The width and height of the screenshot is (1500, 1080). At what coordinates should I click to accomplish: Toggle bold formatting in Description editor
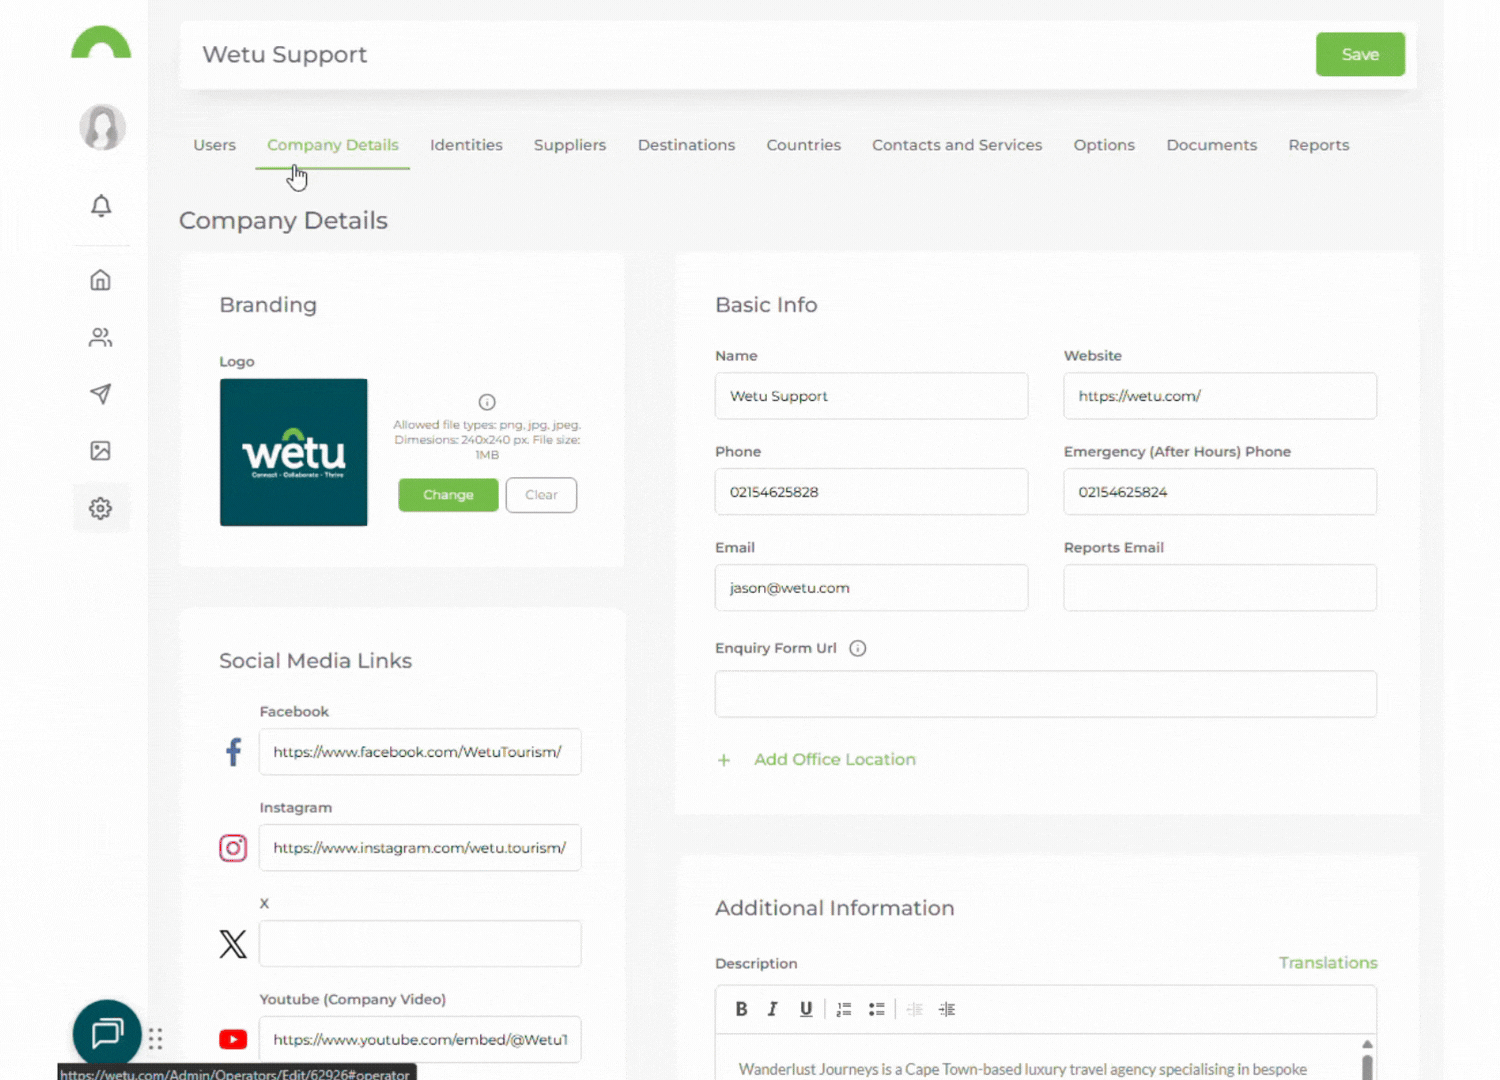coord(741,1009)
